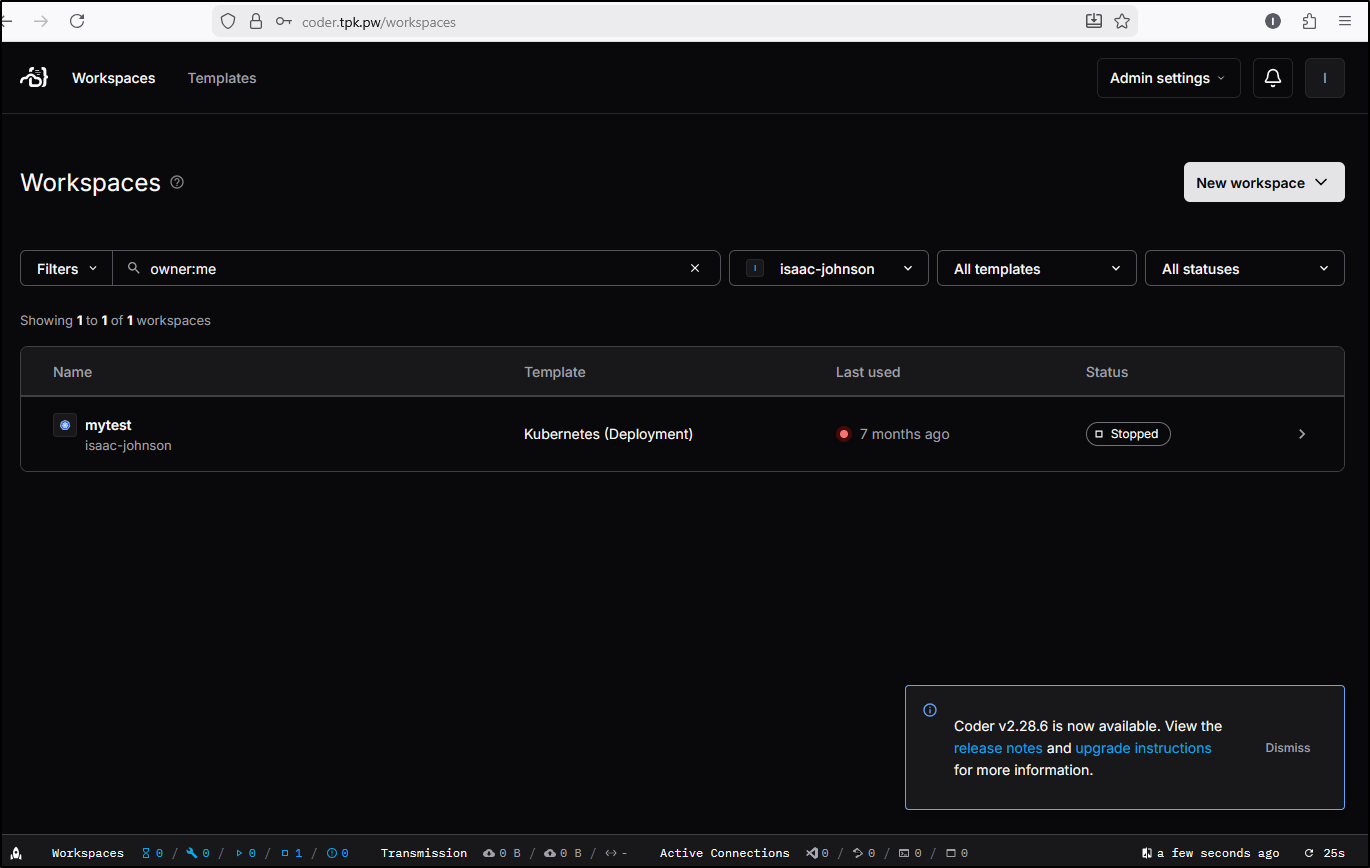Open the notifications bell
1370x868 pixels.
tap(1273, 78)
